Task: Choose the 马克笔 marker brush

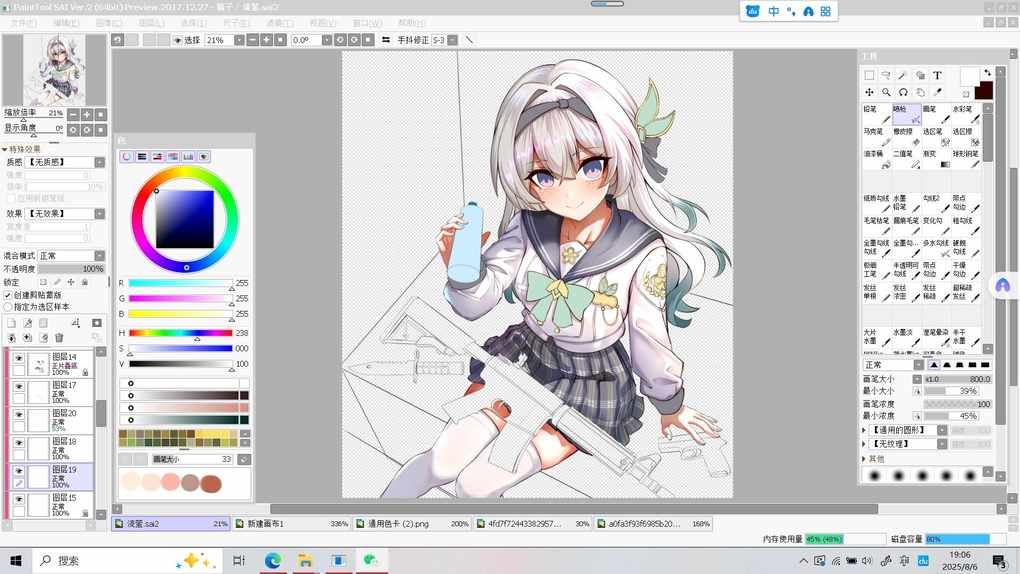Action: pyautogui.click(x=877, y=137)
